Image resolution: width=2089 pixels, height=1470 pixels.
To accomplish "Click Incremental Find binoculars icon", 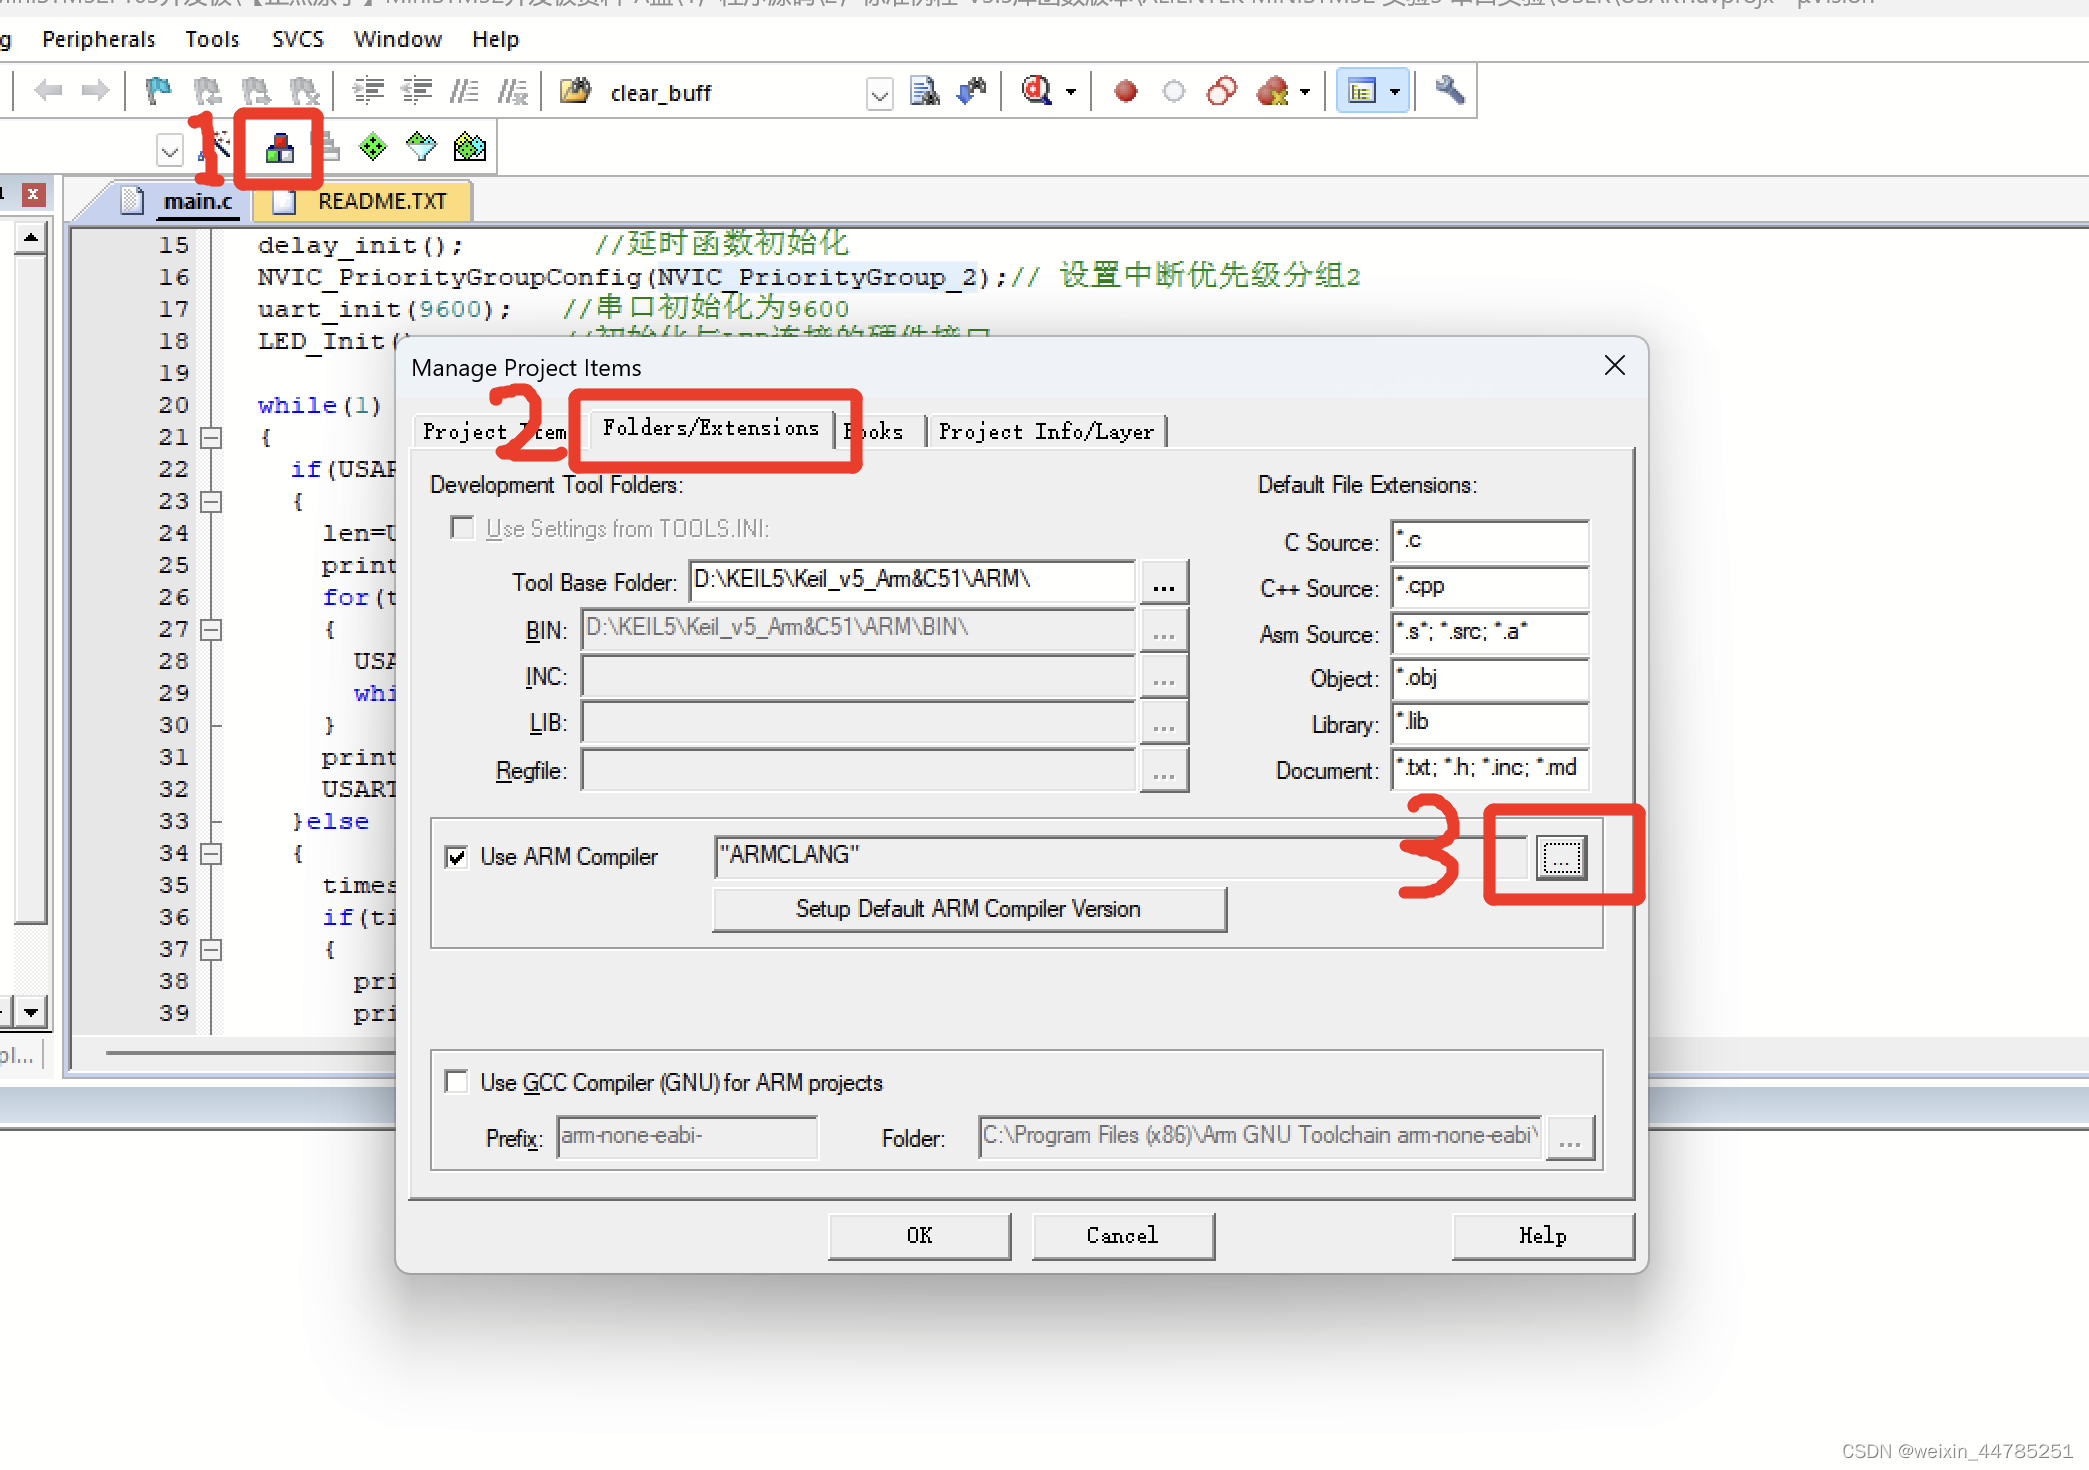I will pyautogui.click(x=972, y=92).
